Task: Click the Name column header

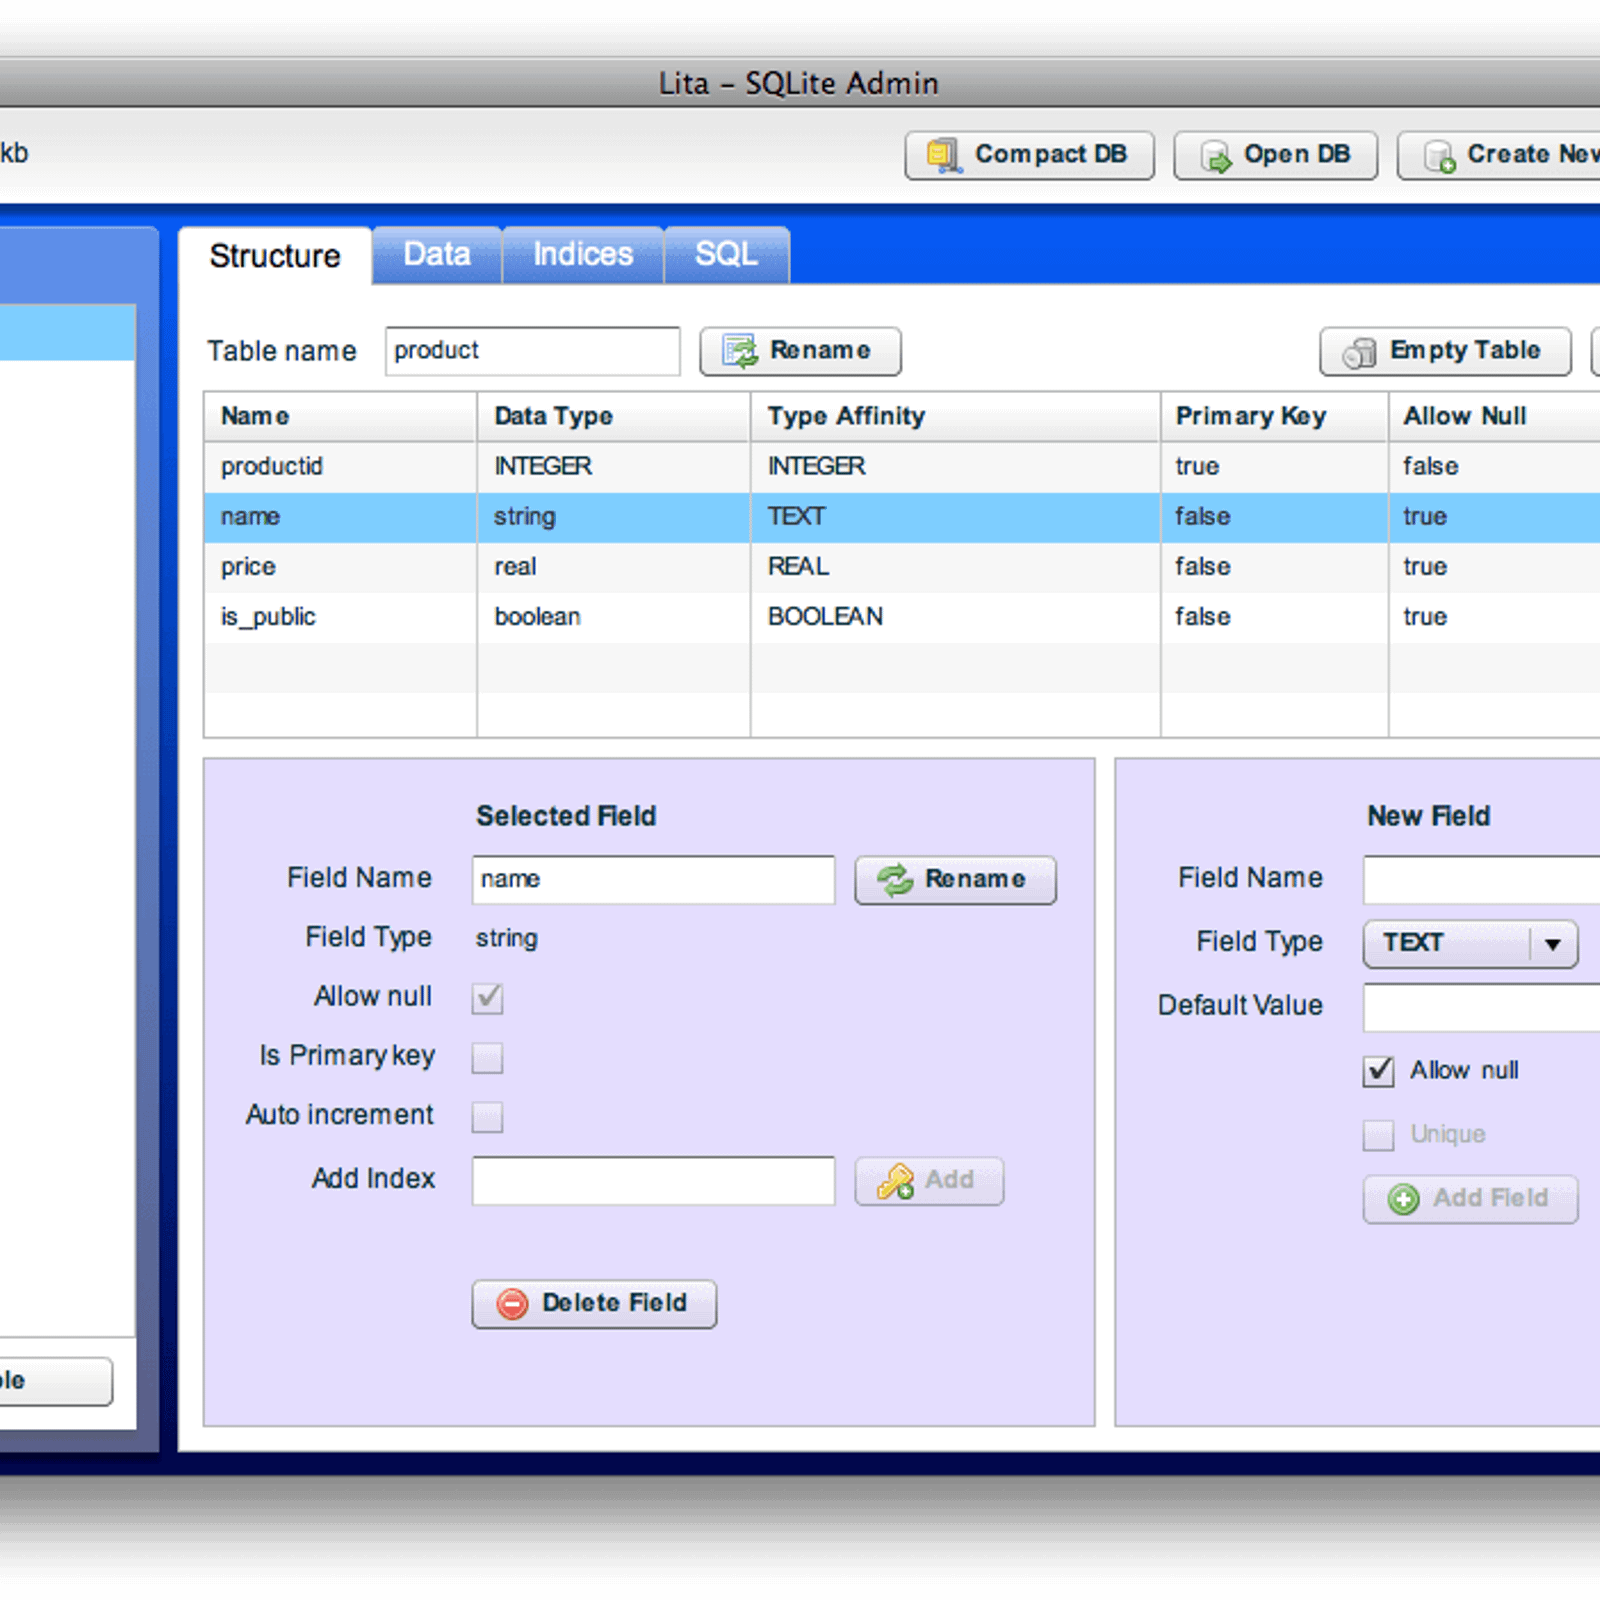Action: [340, 416]
